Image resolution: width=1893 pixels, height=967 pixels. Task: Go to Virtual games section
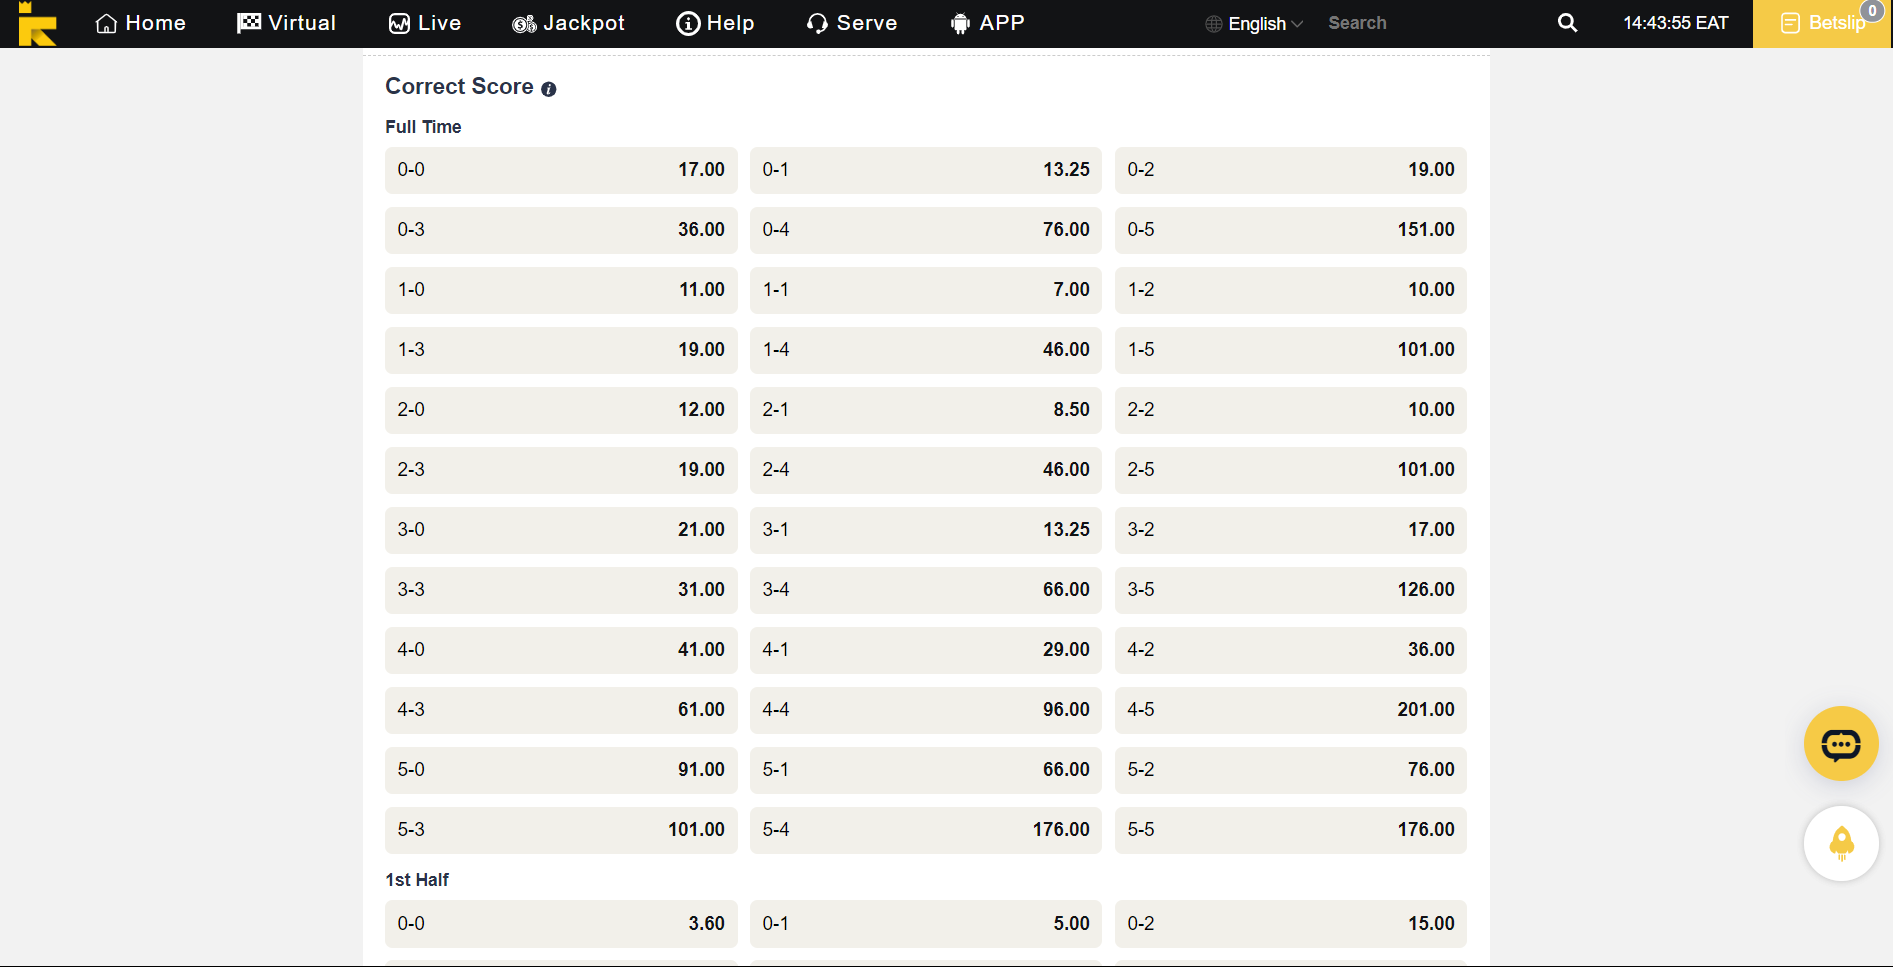(286, 23)
